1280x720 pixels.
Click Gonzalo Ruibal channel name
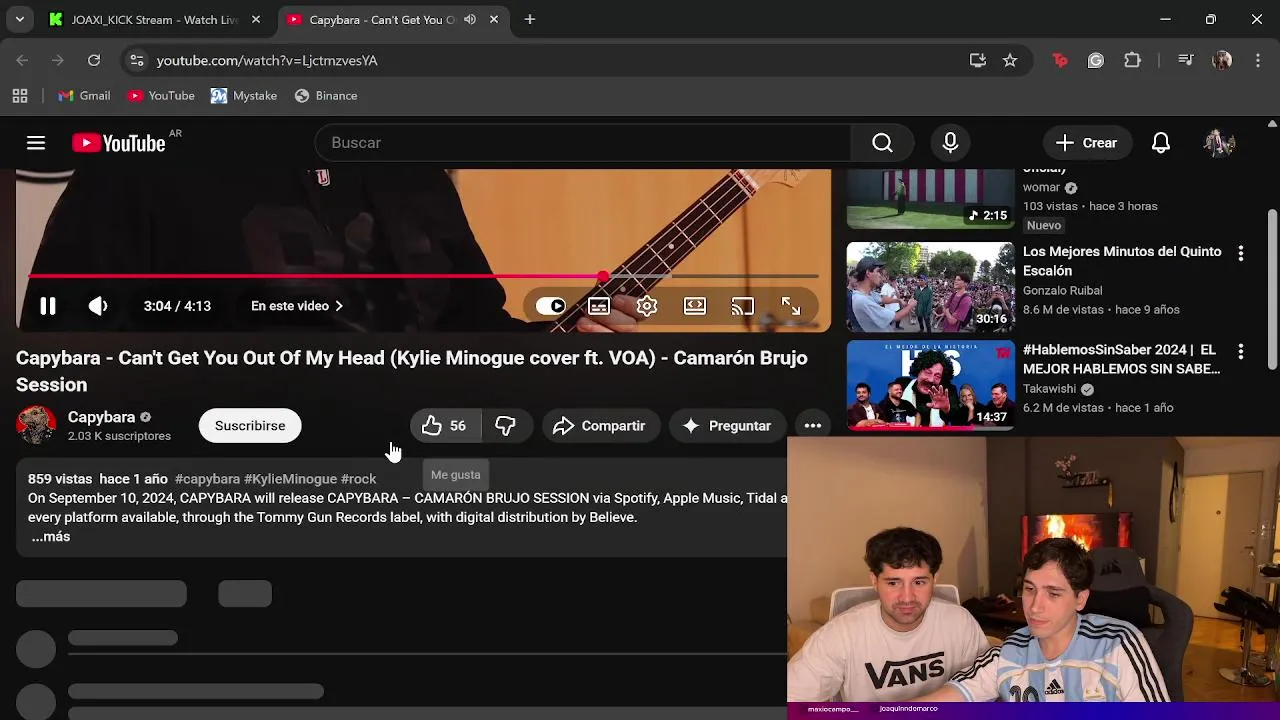tap(1062, 290)
